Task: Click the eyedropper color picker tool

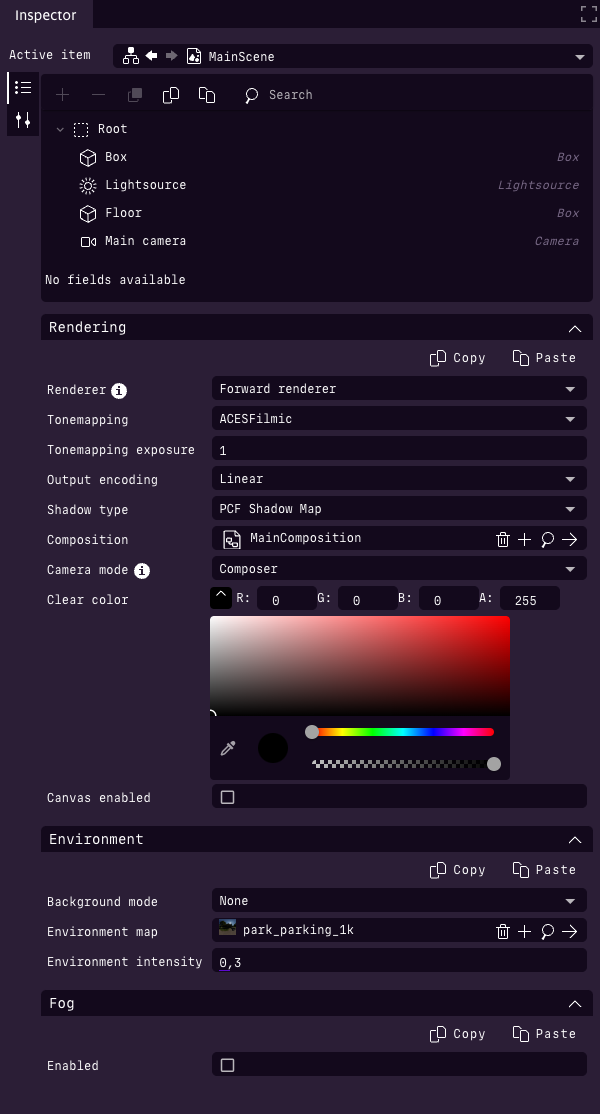Action: coord(227,747)
